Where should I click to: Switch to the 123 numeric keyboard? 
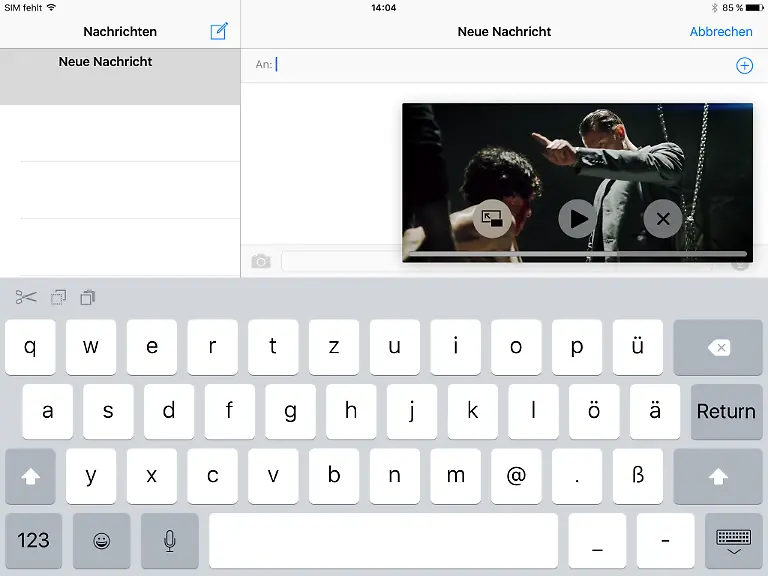coord(33,541)
